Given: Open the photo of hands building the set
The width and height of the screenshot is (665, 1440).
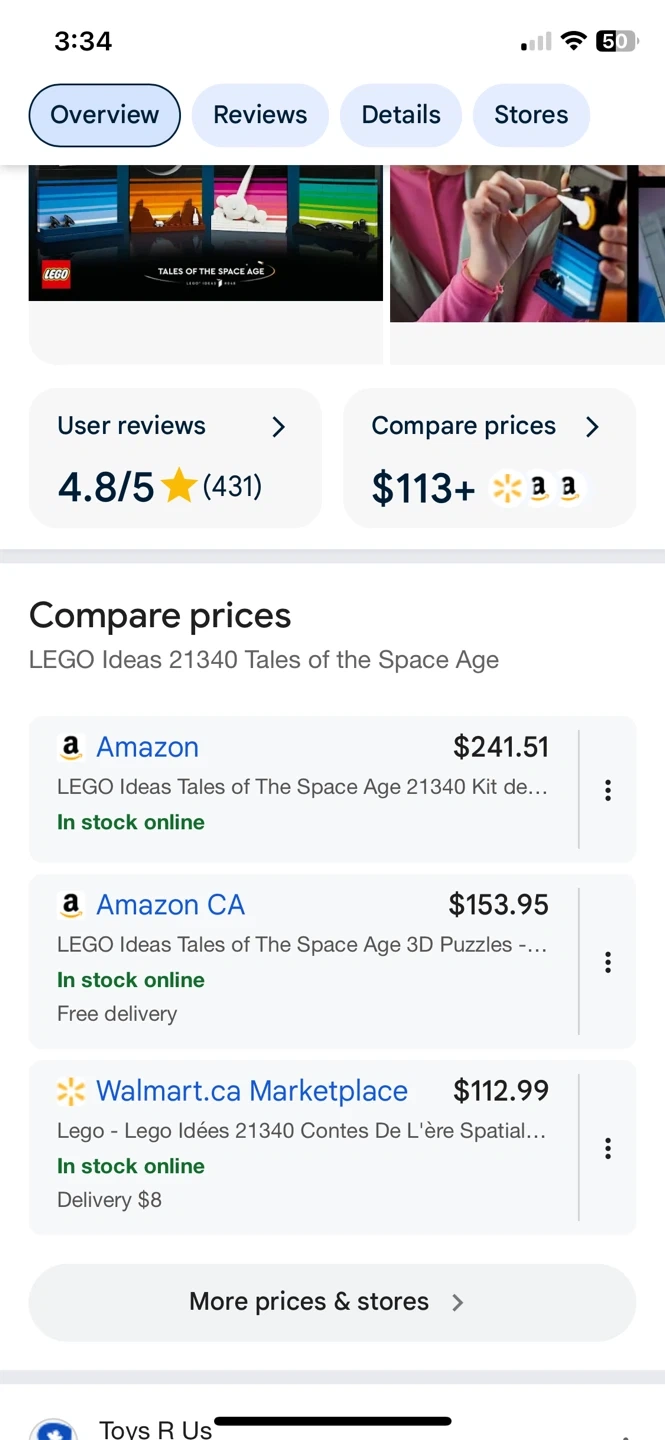Looking at the screenshot, I should point(527,243).
